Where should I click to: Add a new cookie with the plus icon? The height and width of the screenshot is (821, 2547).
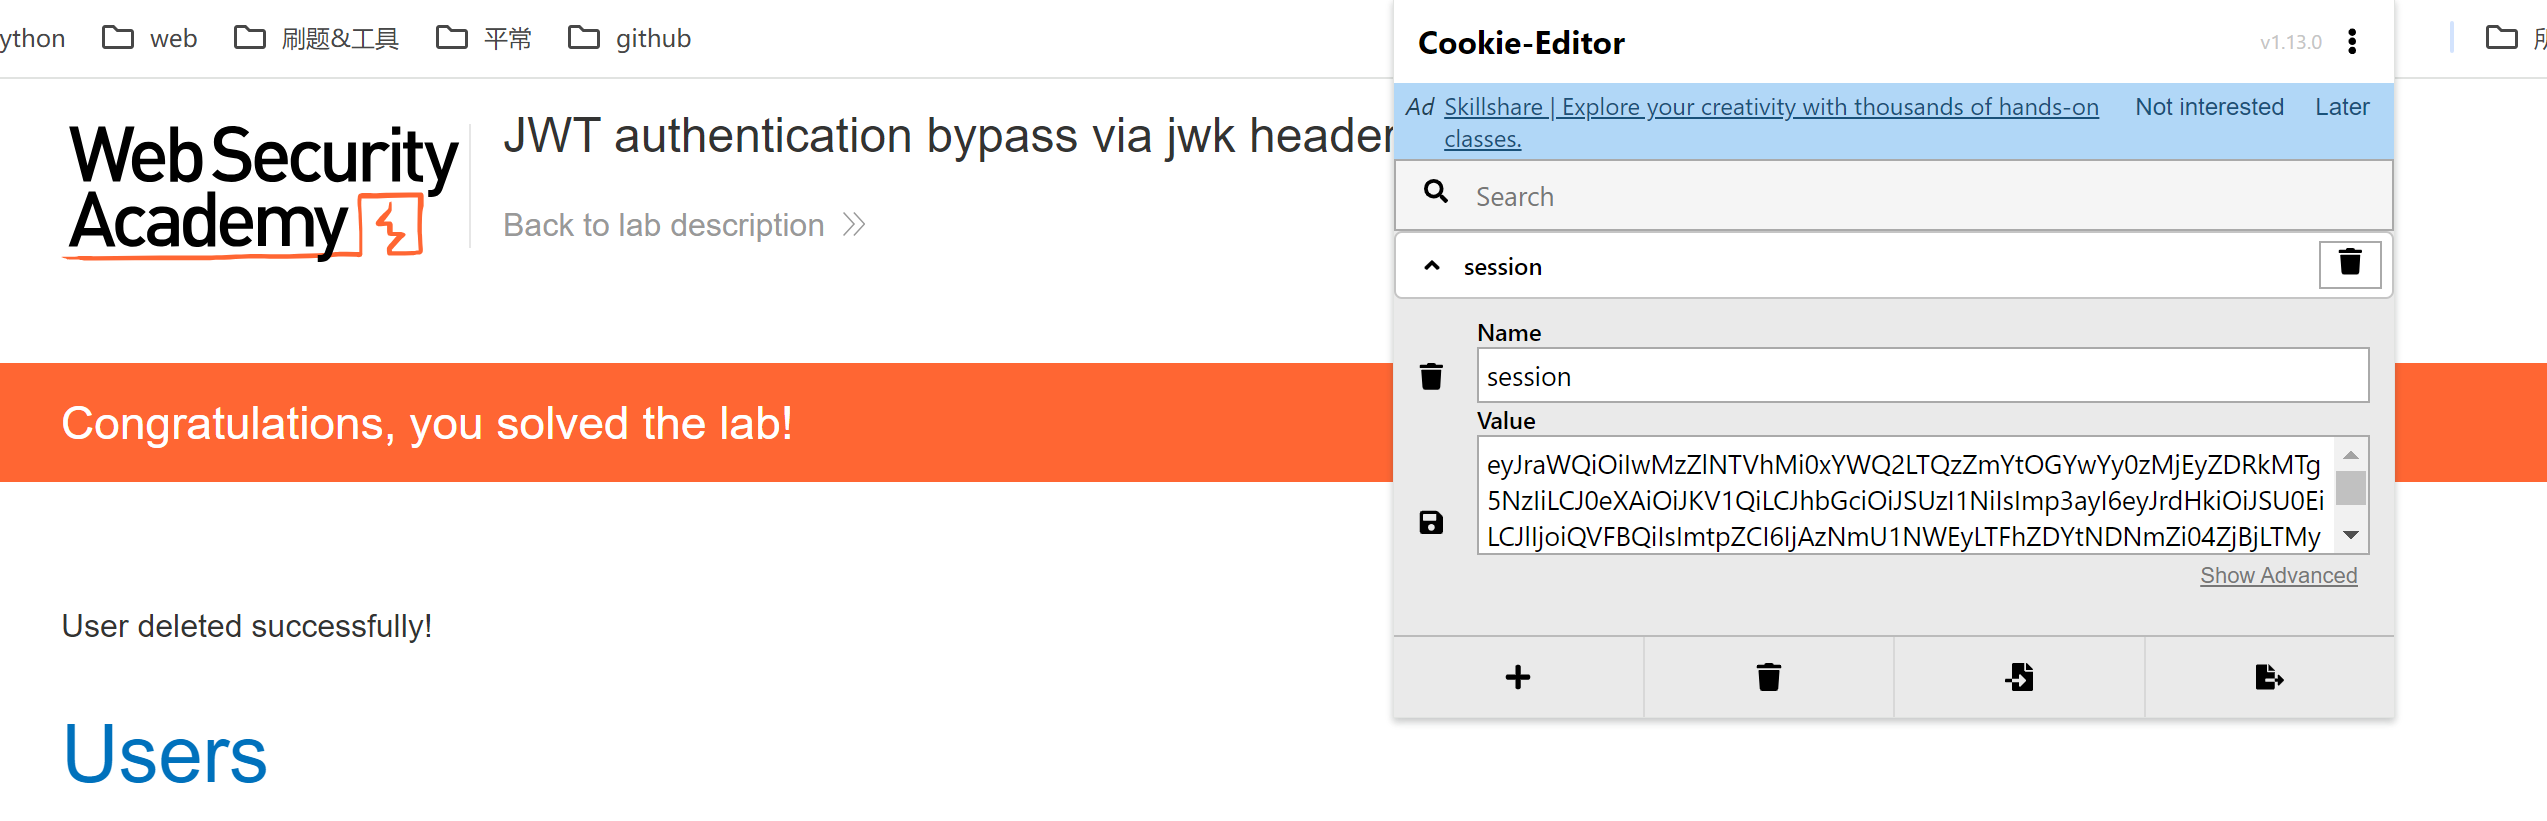1518,677
